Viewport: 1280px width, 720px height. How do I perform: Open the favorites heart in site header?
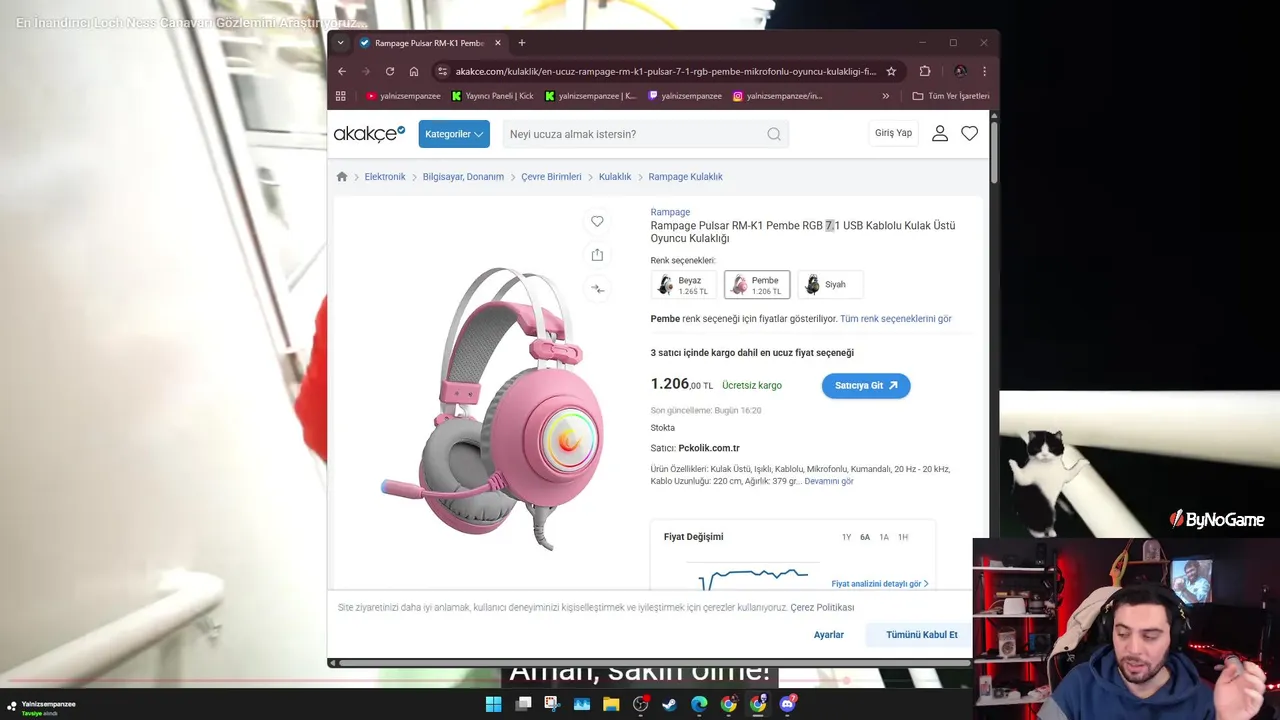969,133
